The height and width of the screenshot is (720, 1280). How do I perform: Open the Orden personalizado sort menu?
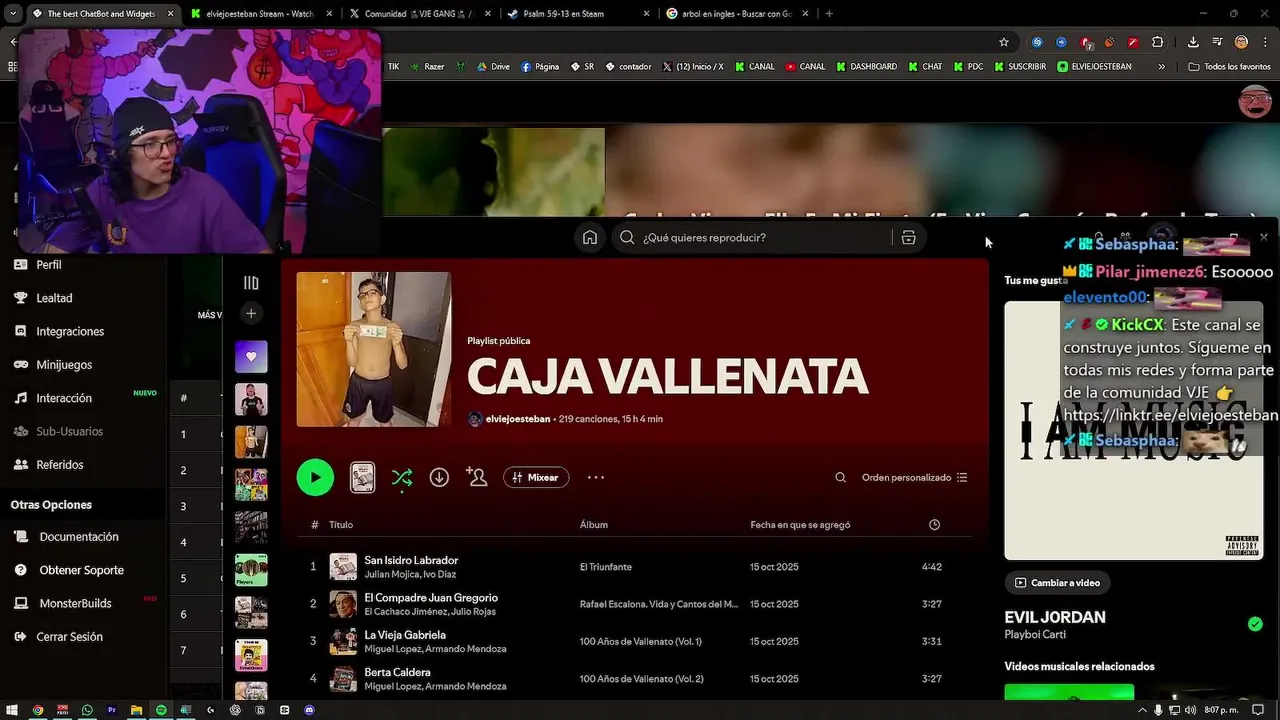[x=914, y=477]
